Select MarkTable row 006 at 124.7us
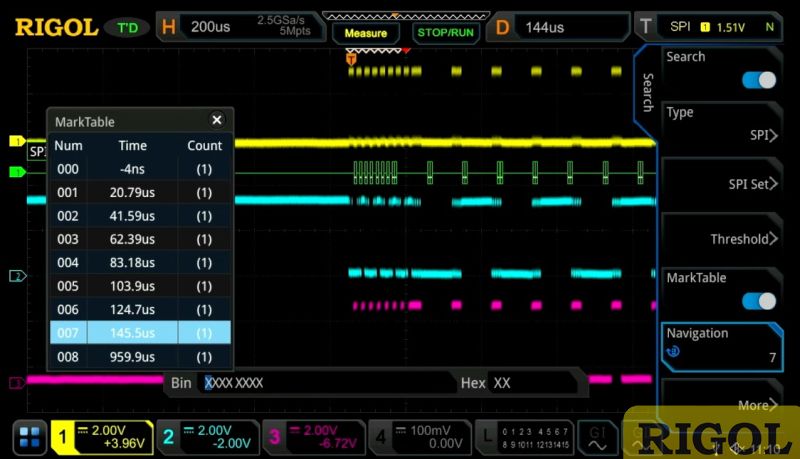The width and height of the screenshot is (800, 459). (140, 310)
